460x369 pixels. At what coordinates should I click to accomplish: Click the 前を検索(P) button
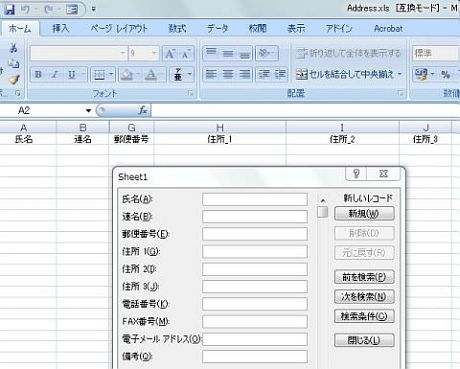(x=364, y=277)
